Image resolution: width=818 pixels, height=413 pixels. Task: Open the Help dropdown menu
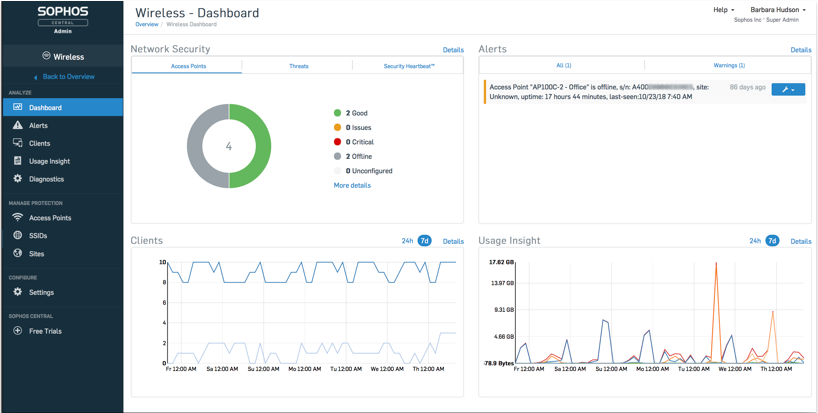pyautogui.click(x=724, y=10)
